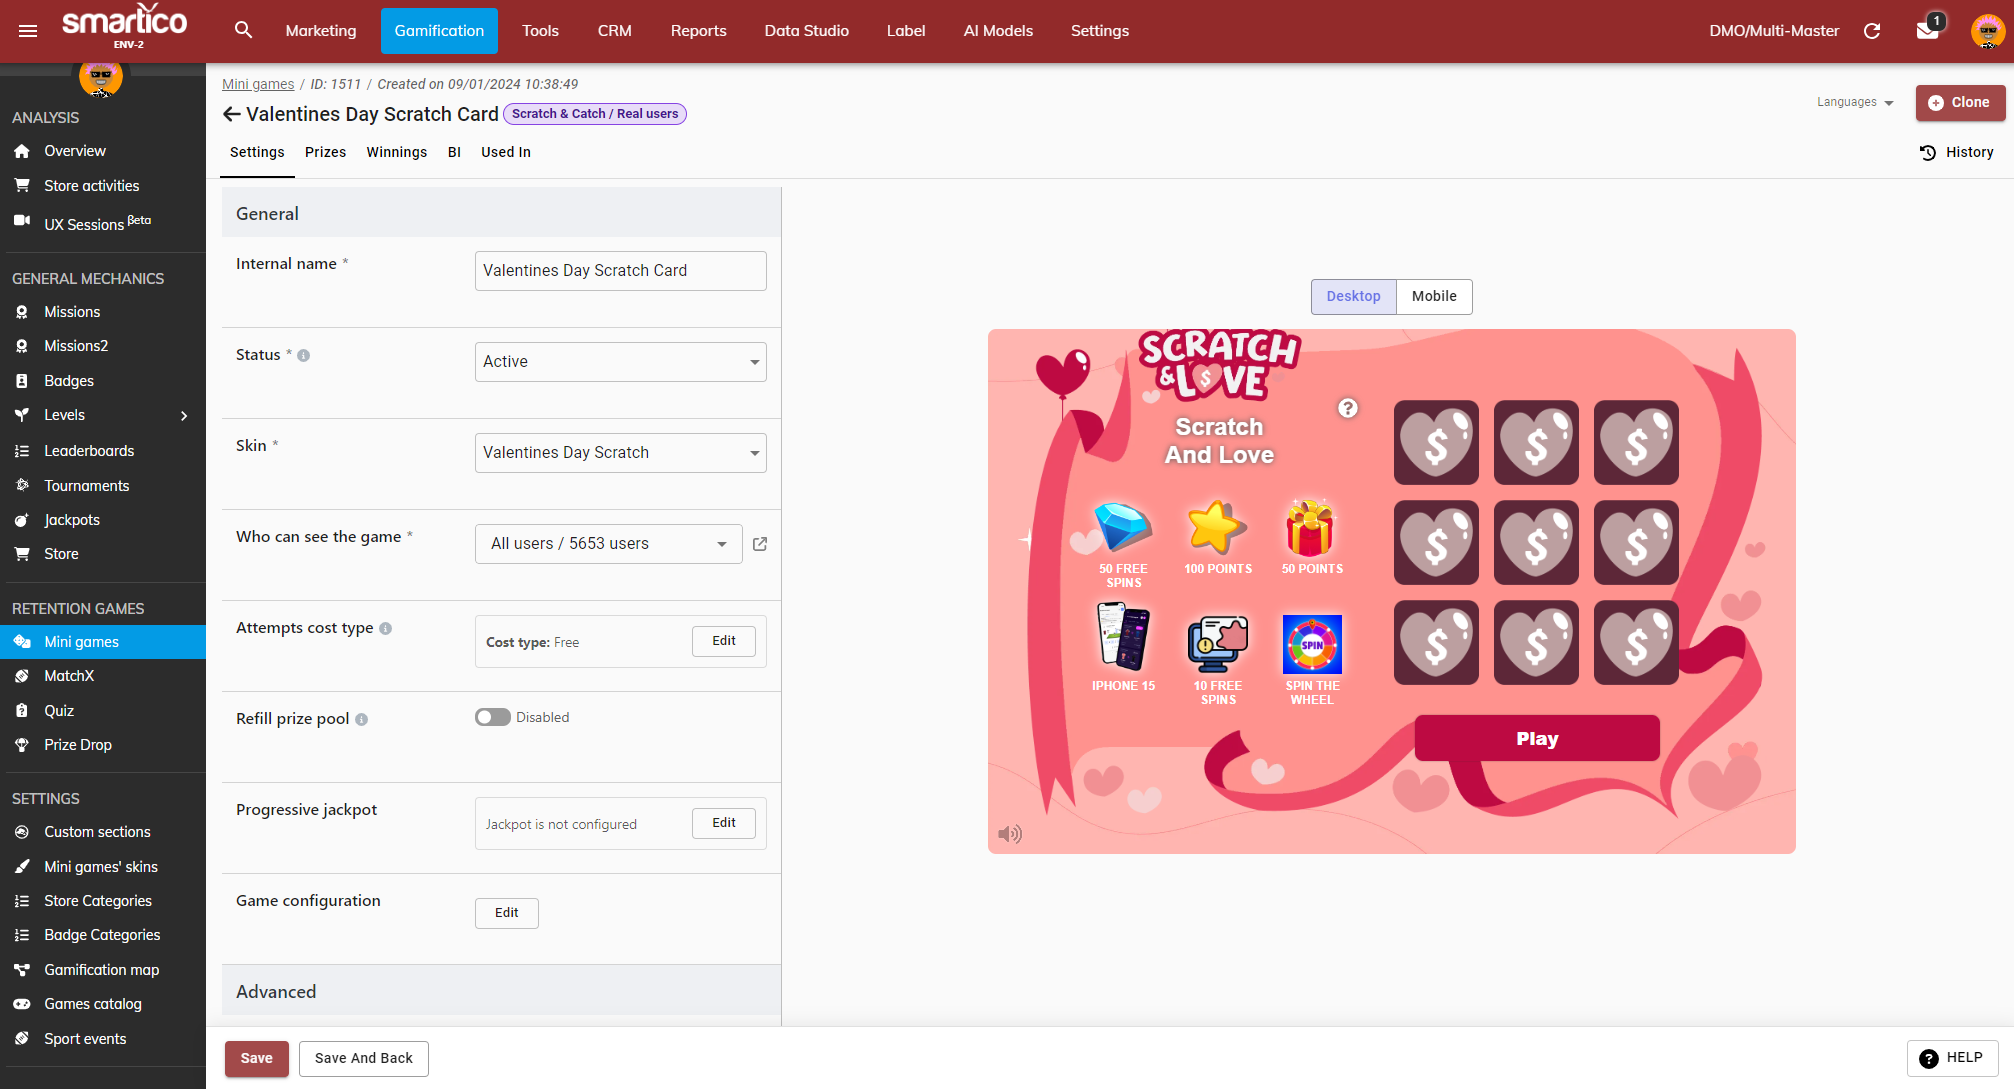Click the History clock icon
Viewport: 2014px width, 1089px height.
1928,152
